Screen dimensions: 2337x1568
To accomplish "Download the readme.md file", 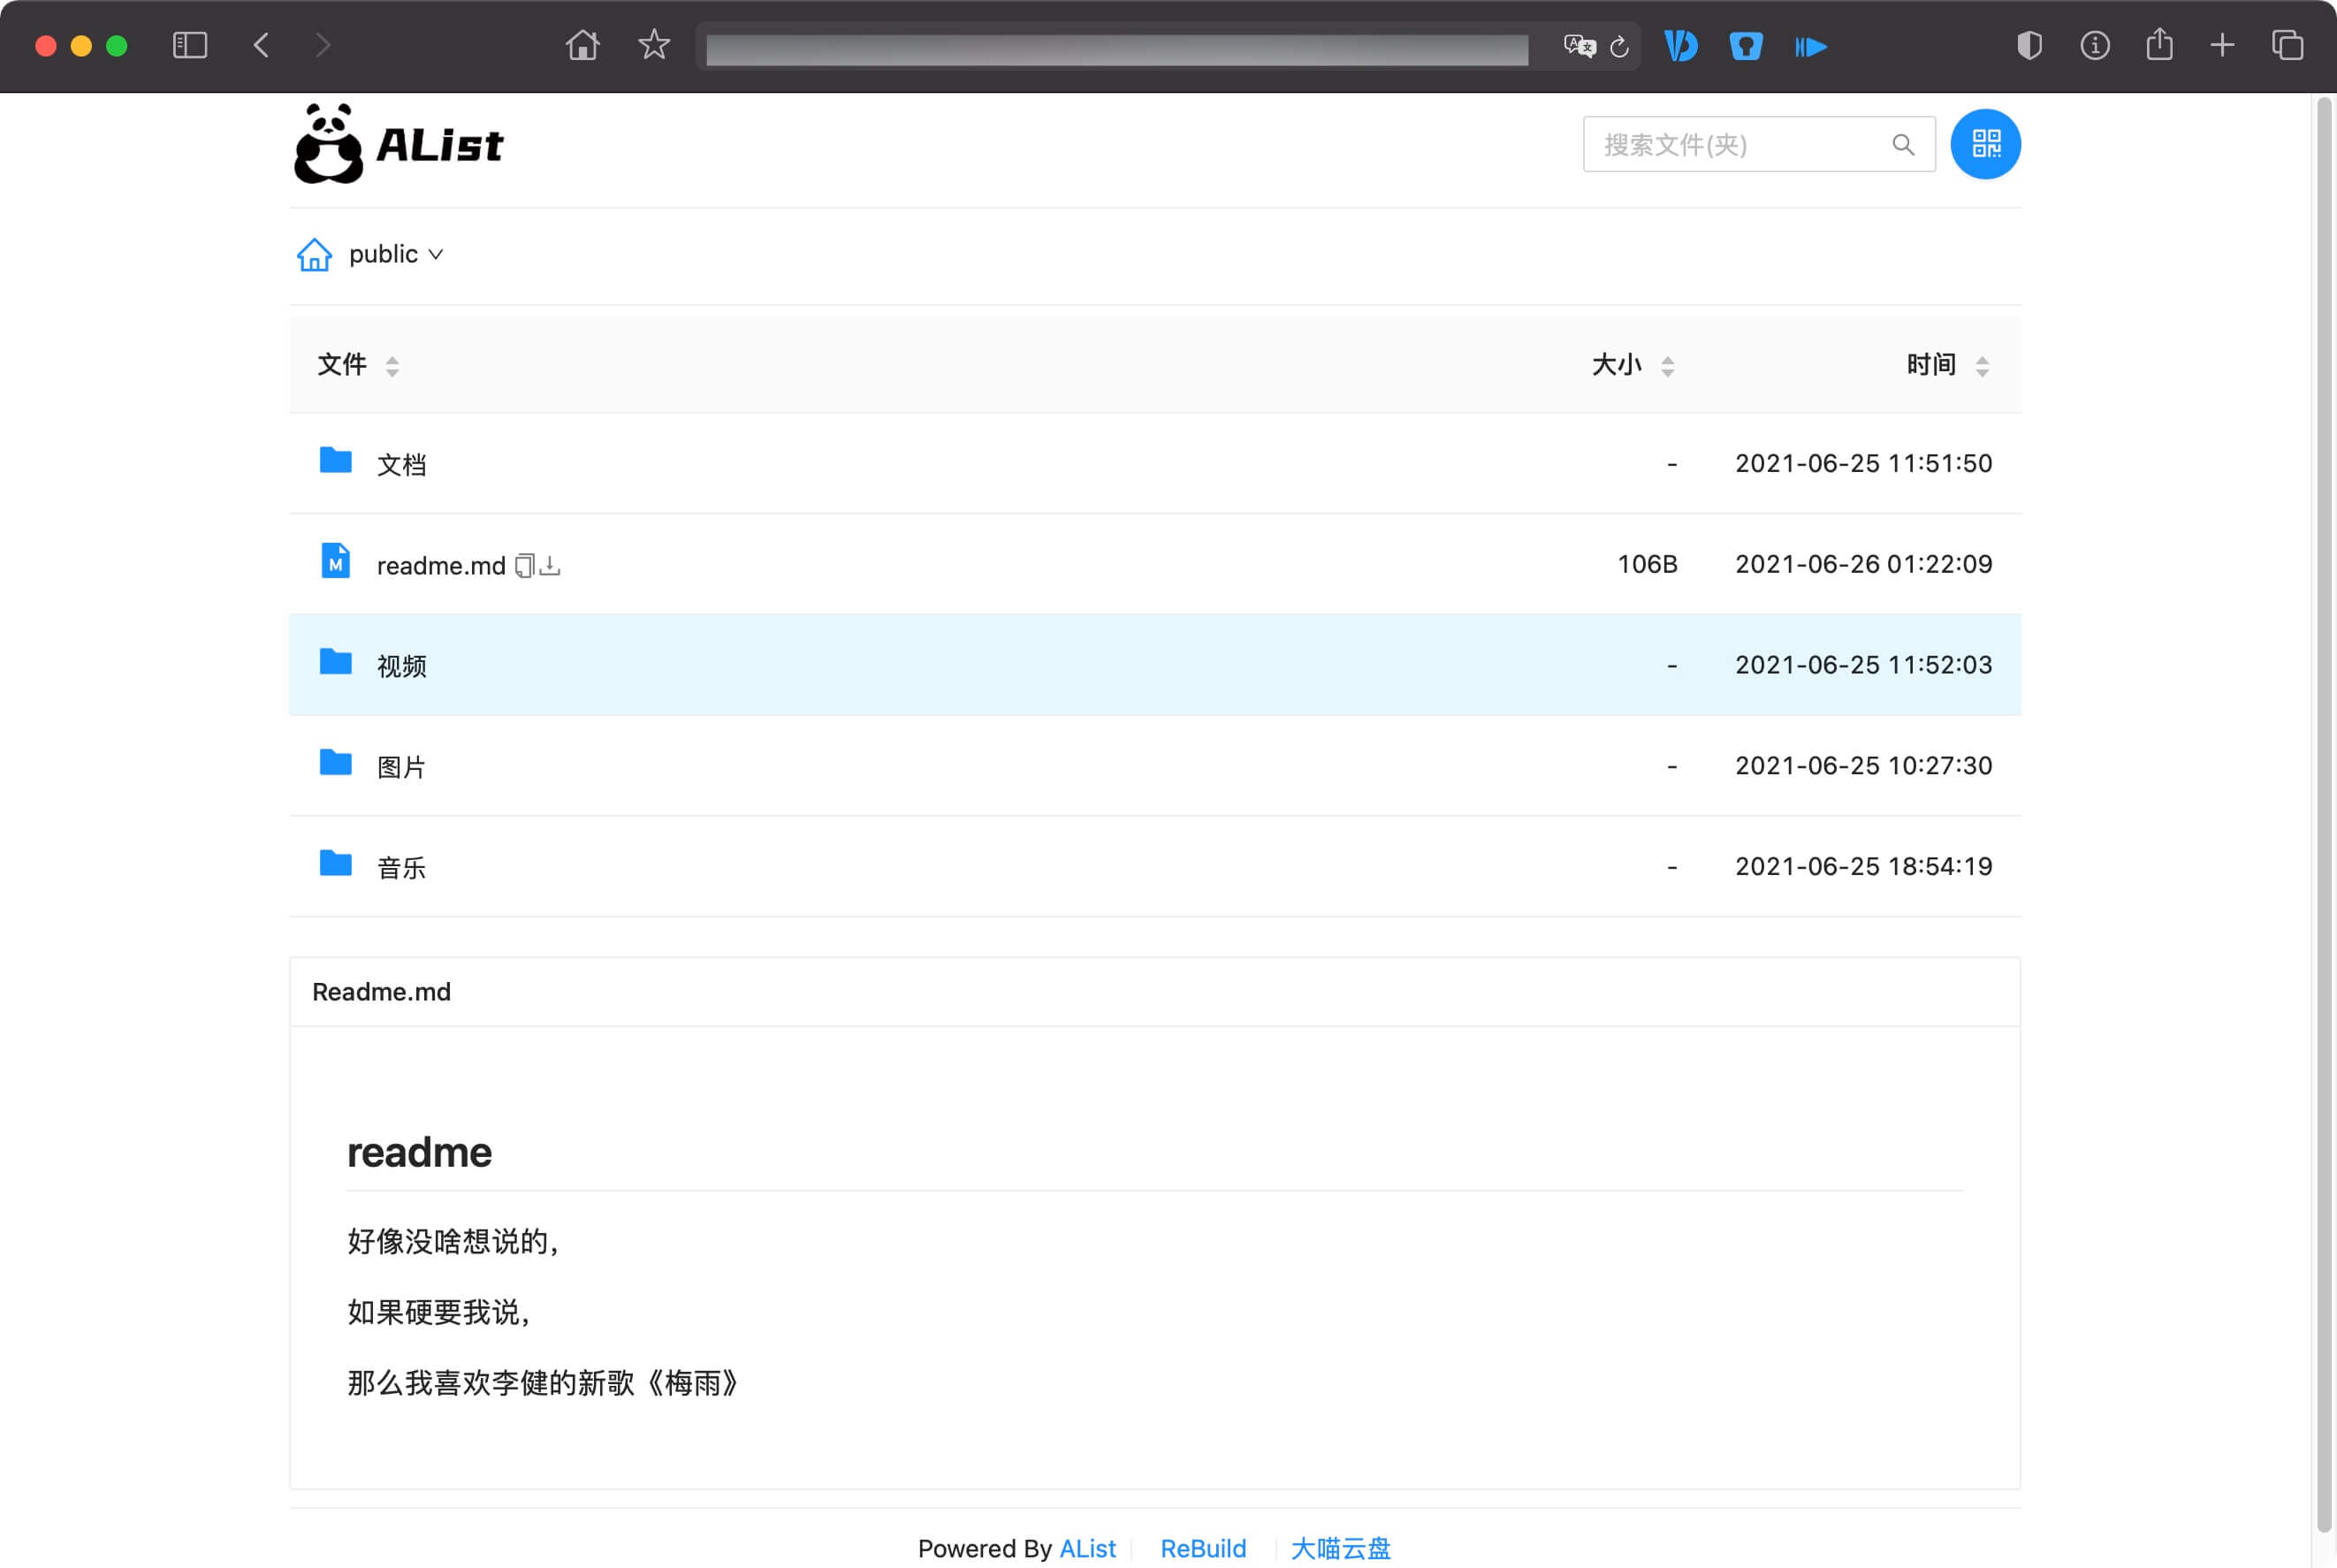I will [x=550, y=565].
